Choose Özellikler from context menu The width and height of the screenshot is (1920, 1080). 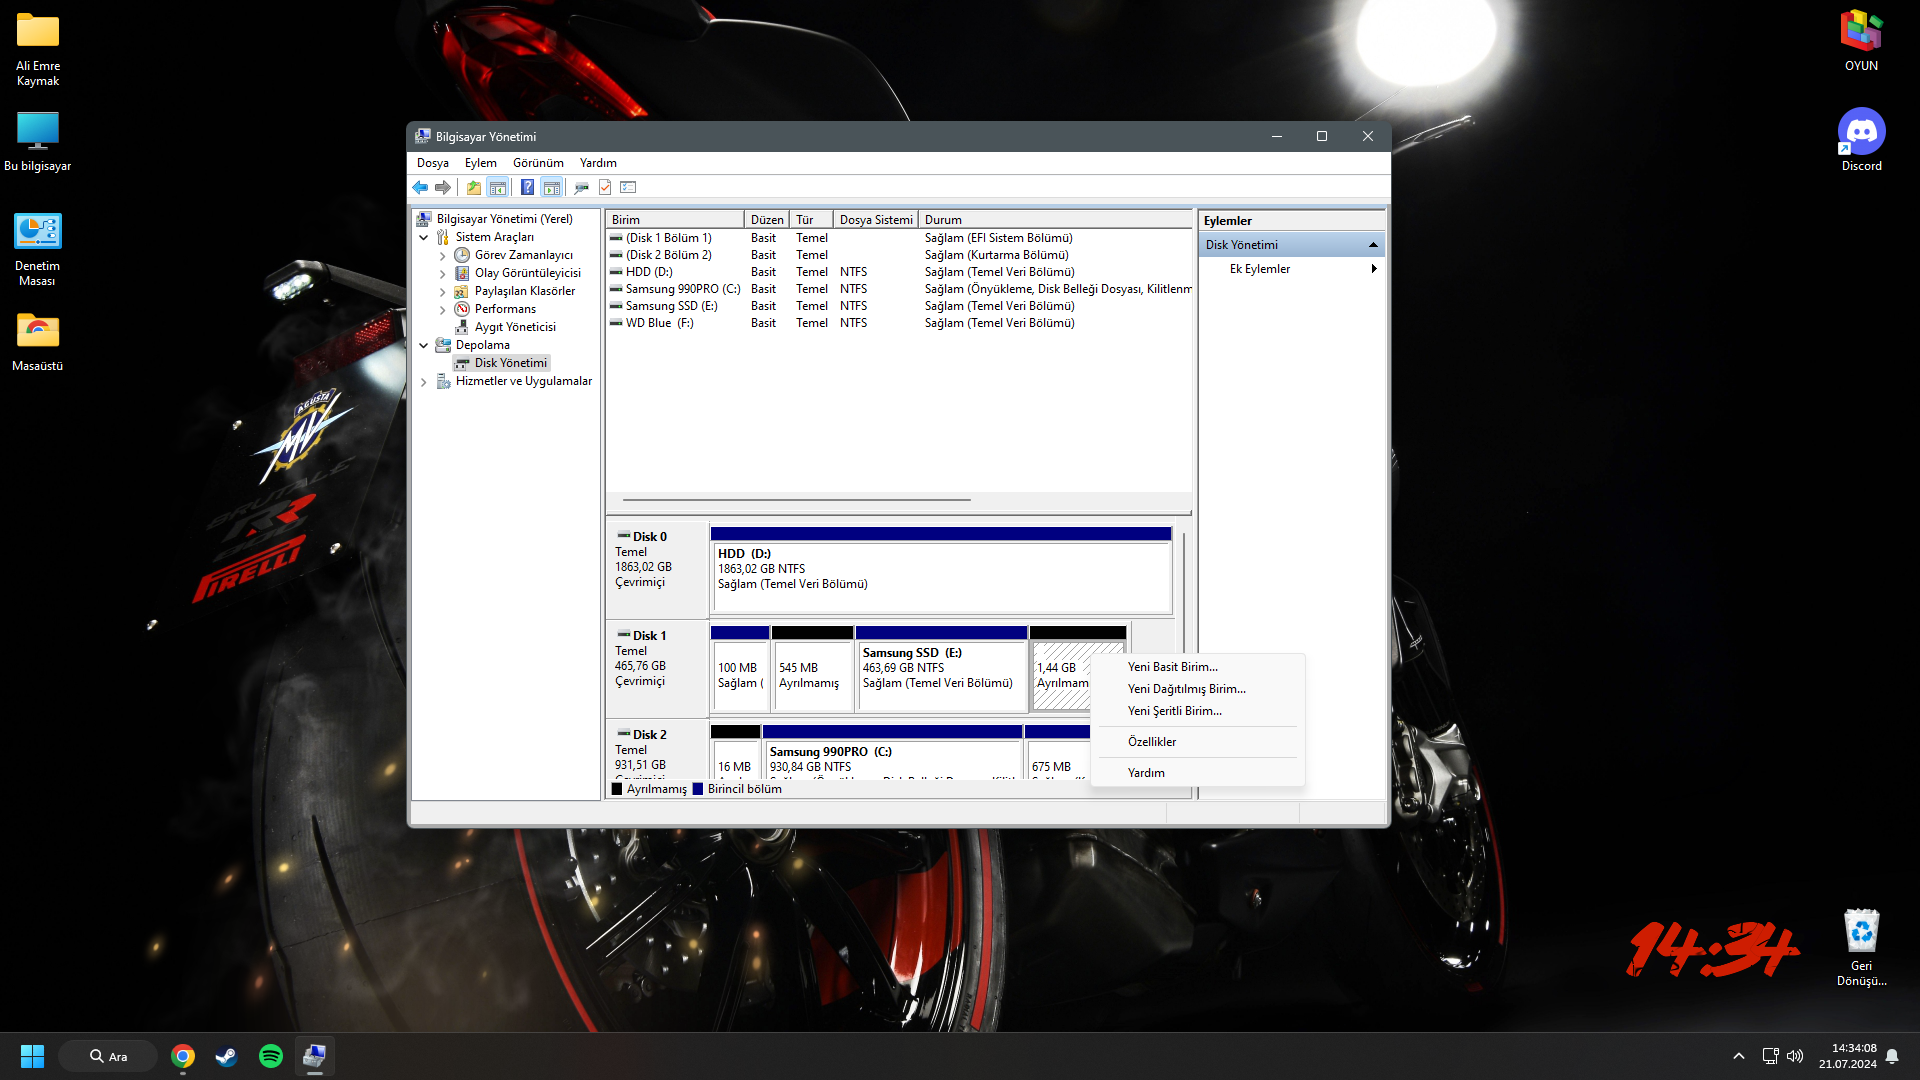pyautogui.click(x=1198, y=742)
